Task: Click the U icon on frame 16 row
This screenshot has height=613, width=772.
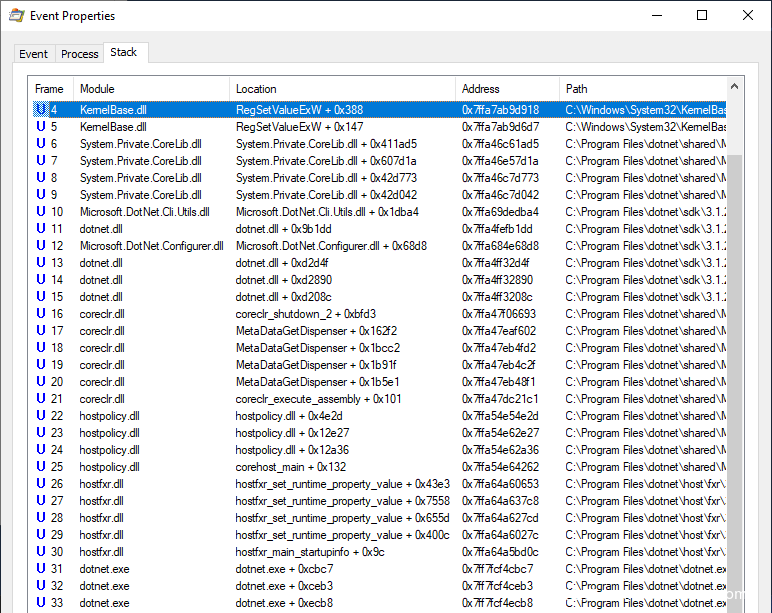Action: 40,314
